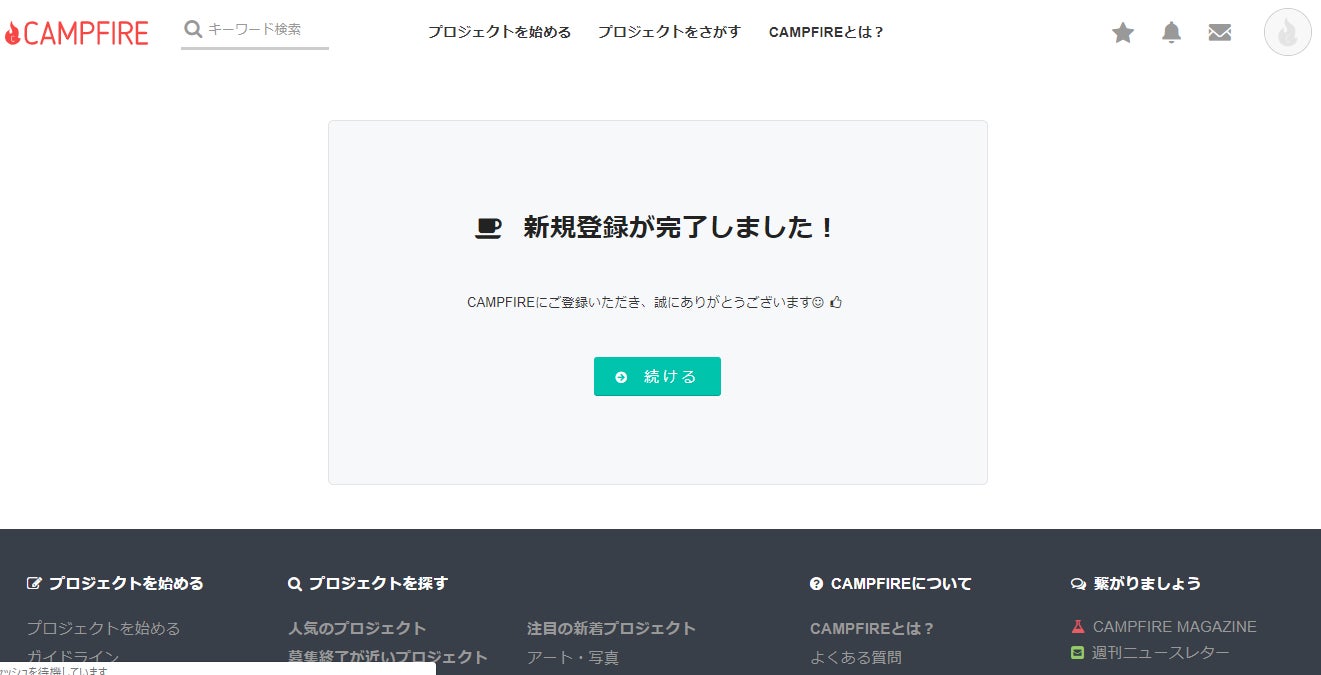
Task: Open CAMPFIRE MAGAZINE link
Action: (1174, 627)
